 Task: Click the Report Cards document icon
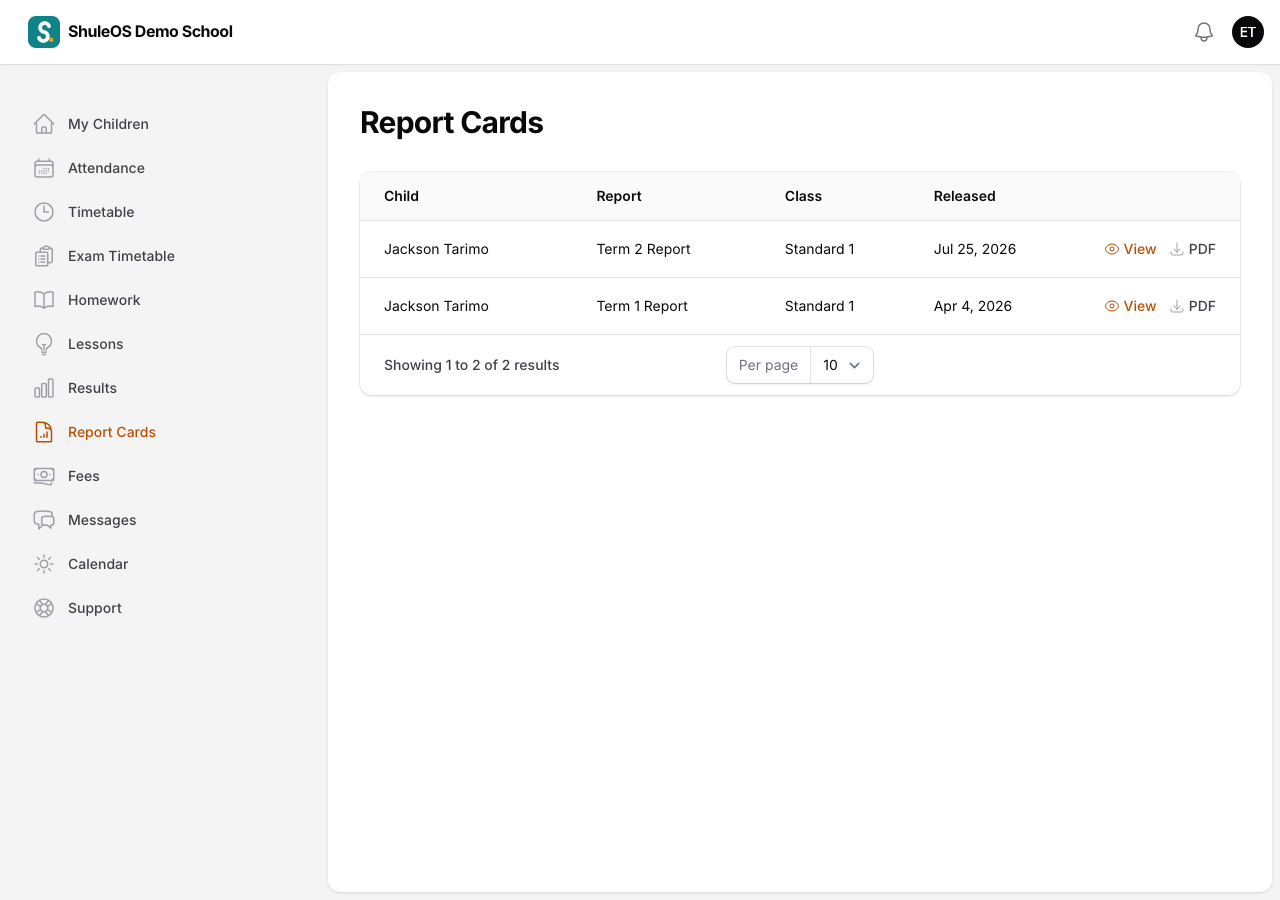point(44,432)
